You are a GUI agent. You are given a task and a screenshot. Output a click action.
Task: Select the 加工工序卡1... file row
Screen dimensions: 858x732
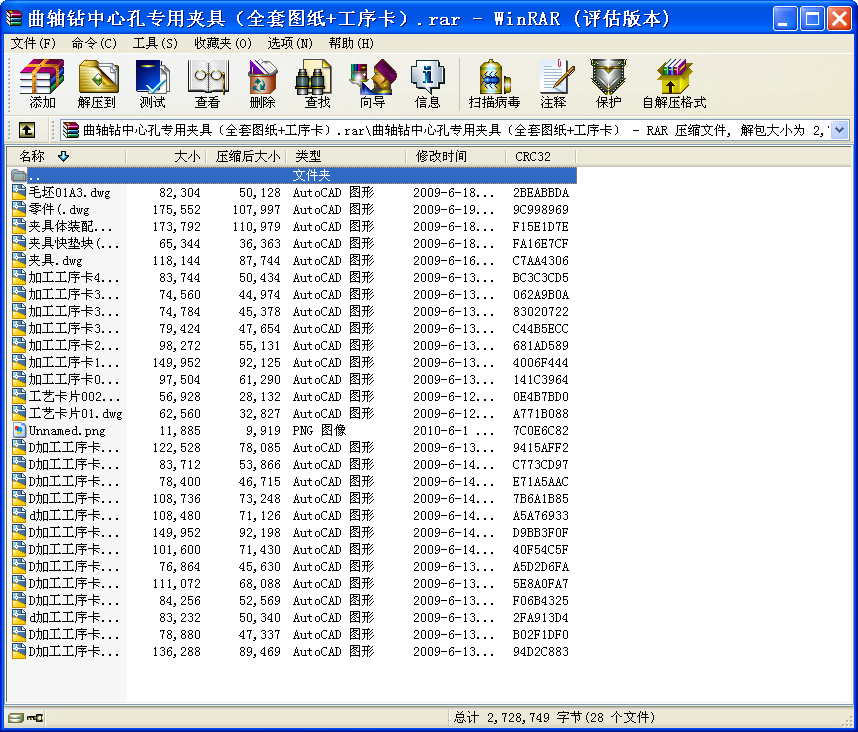tap(293, 363)
